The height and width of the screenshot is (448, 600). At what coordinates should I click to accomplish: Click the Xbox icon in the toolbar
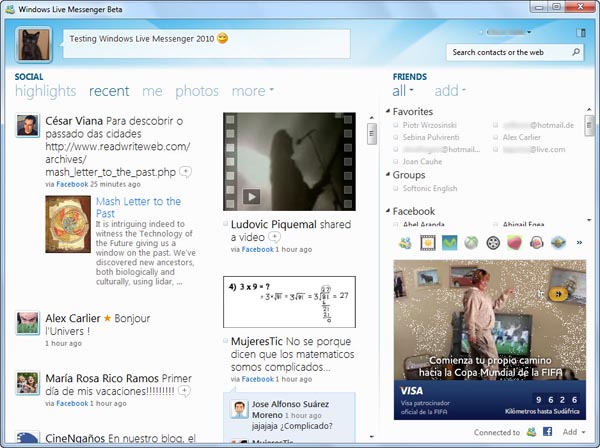[471, 243]
